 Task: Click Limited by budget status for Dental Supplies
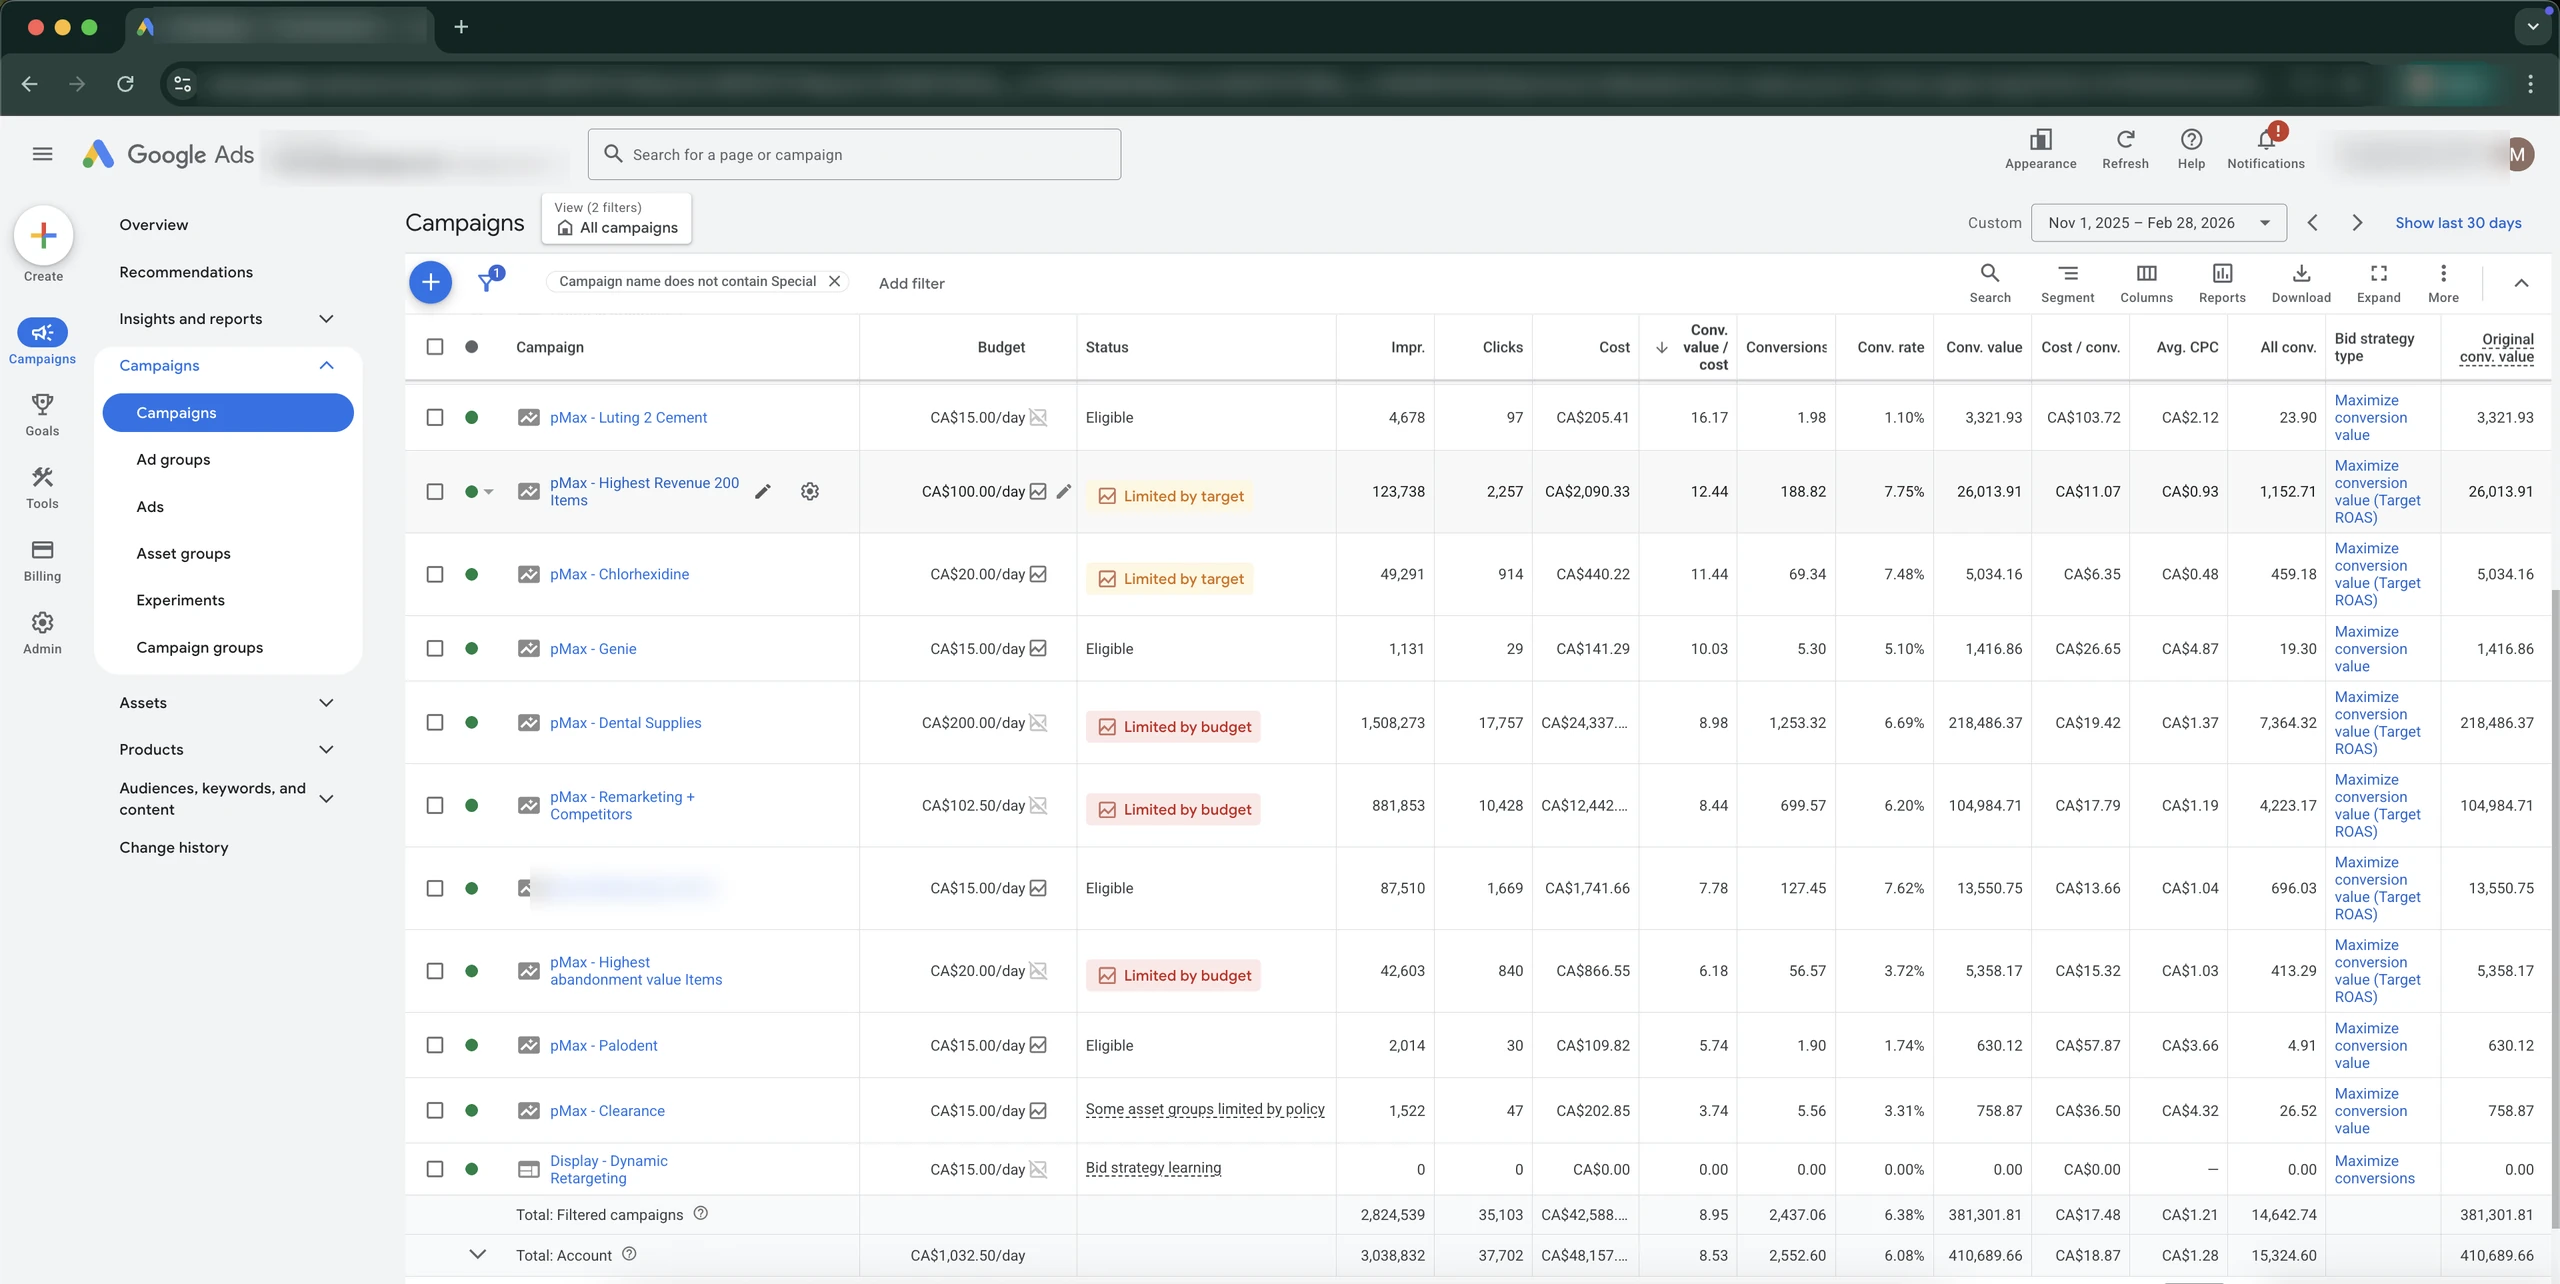(1173, 727)
